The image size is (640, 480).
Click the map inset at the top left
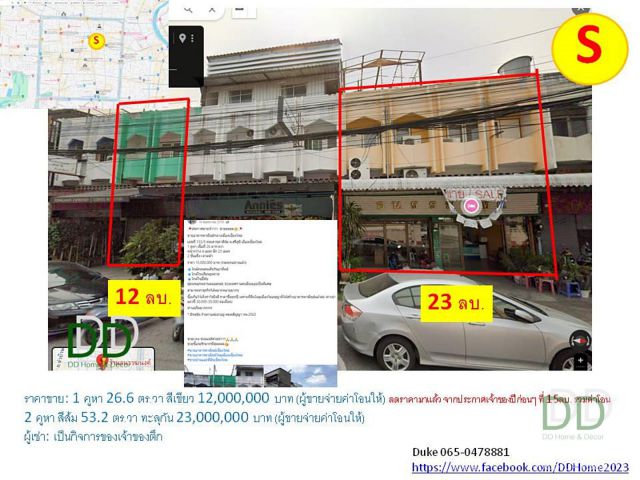click(84, 53)
